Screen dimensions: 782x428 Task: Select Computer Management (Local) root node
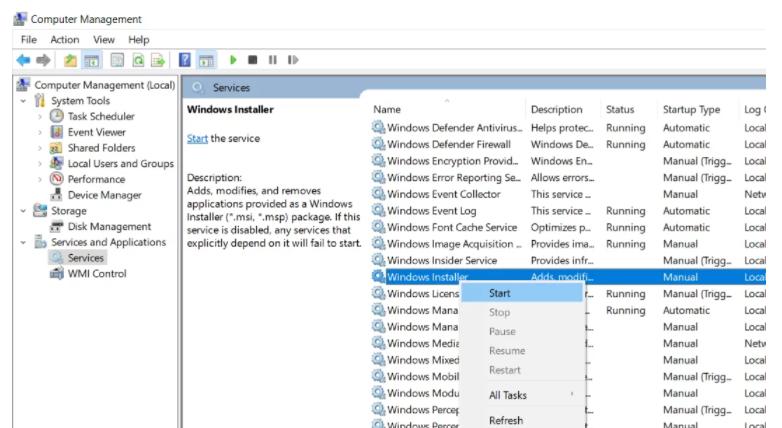point(105,85)
